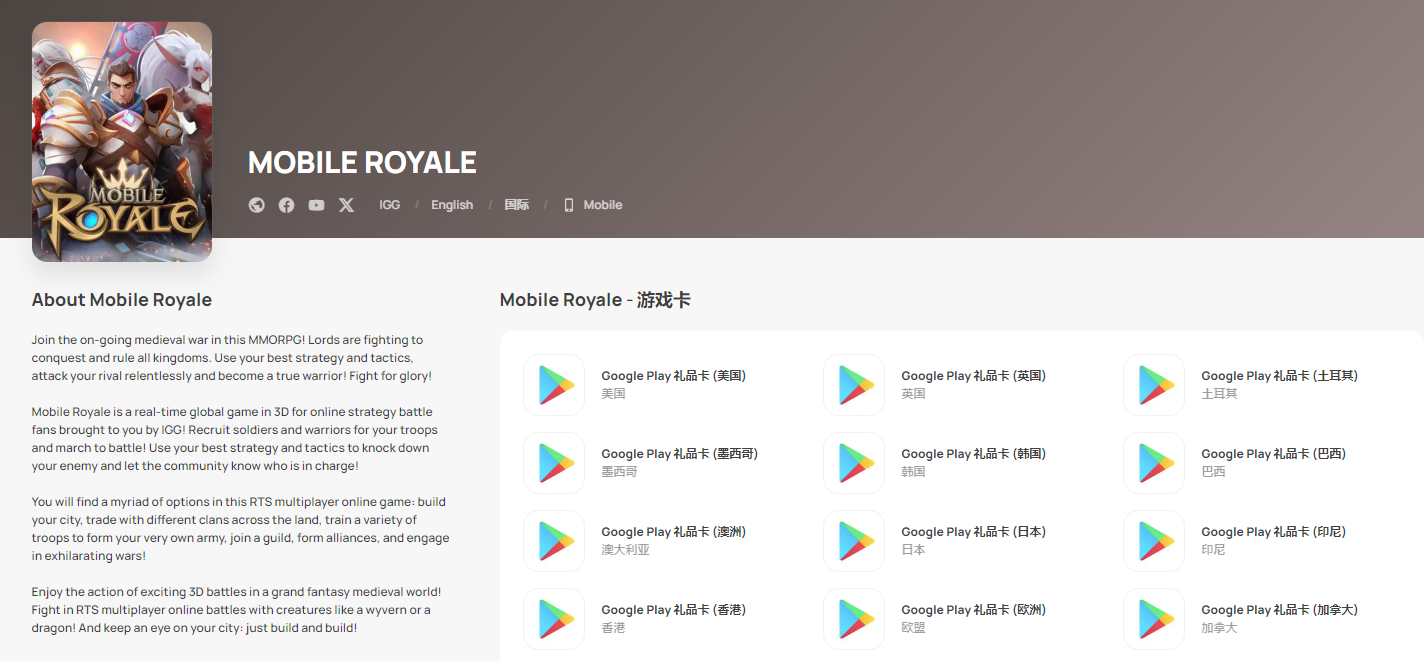Open Google Play 礼品卡 (巴西) link
The height and width of the screenshot is (661, 1424).
point(1274,454)
